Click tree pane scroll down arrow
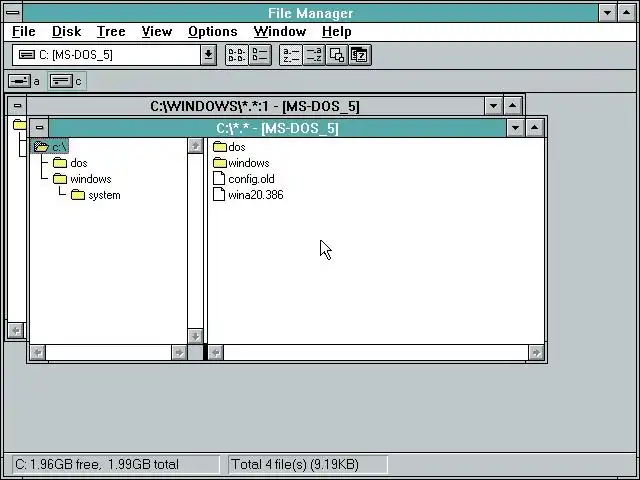This screenshot has width=640, height=480. pos(195,336)
